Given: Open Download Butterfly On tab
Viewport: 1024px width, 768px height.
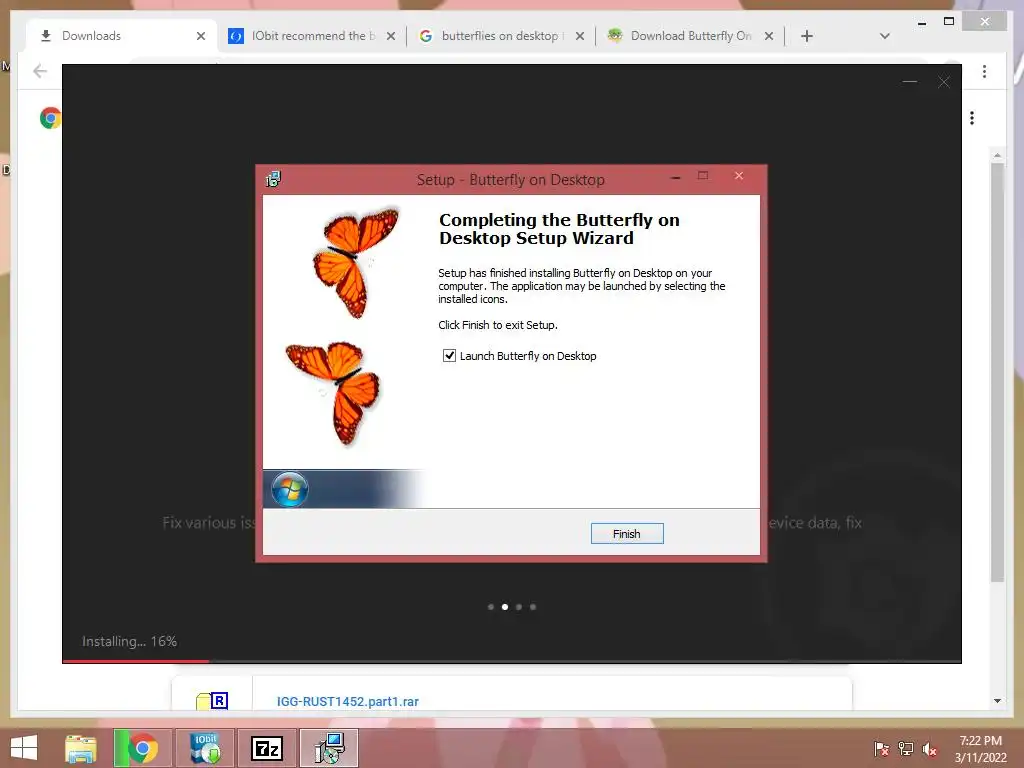Looking at the screenshot, I should click(x=690, y=36).
